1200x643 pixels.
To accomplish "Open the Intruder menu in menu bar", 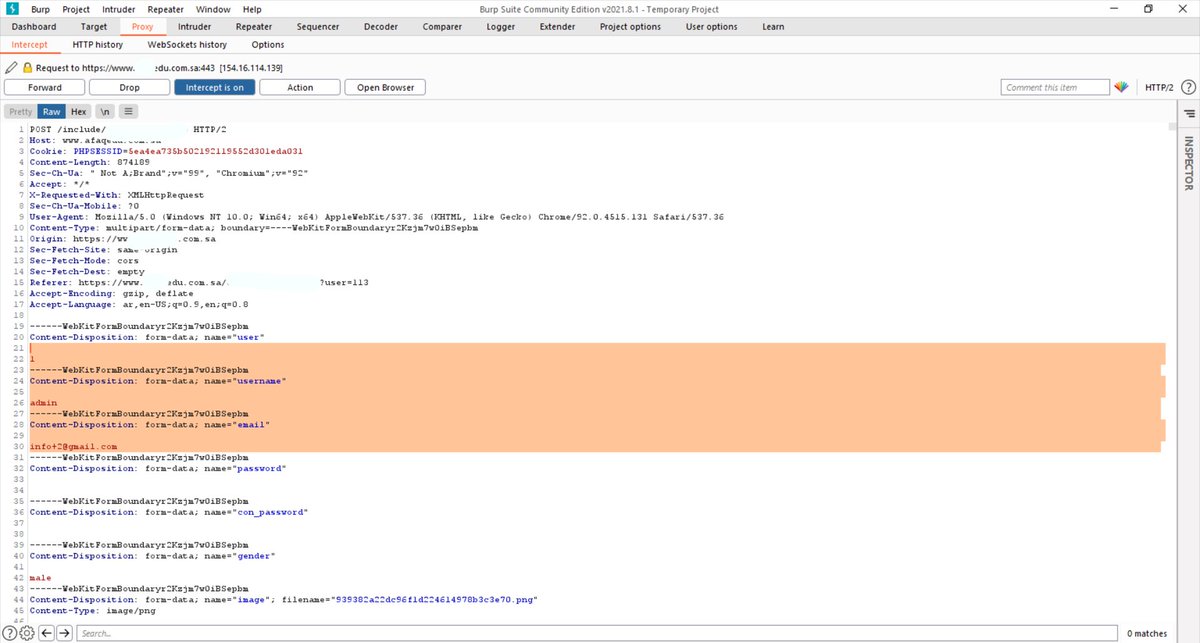I will point(119,9).
